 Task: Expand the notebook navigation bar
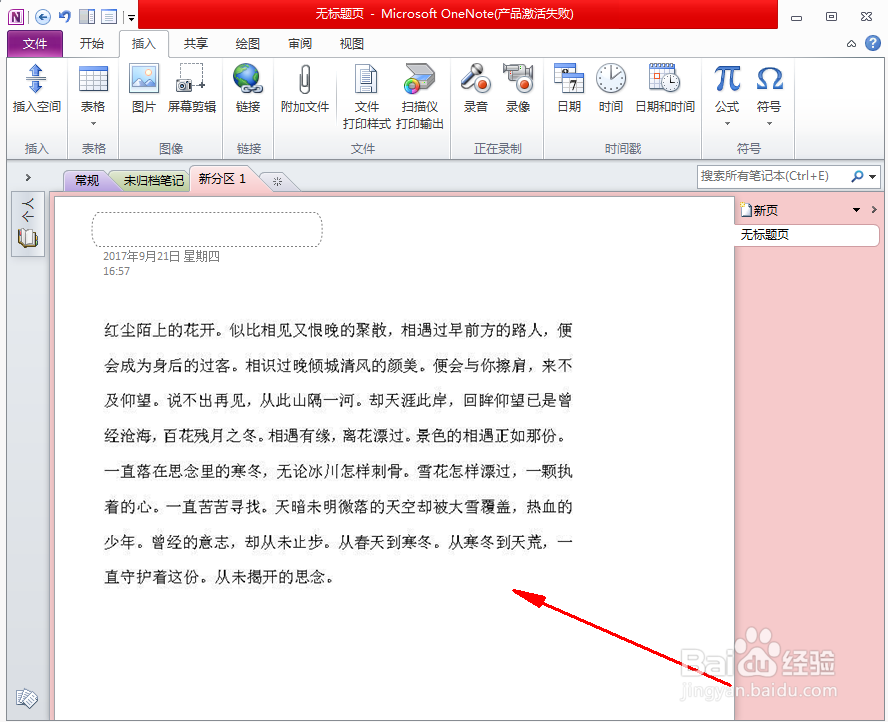point(28,177)
